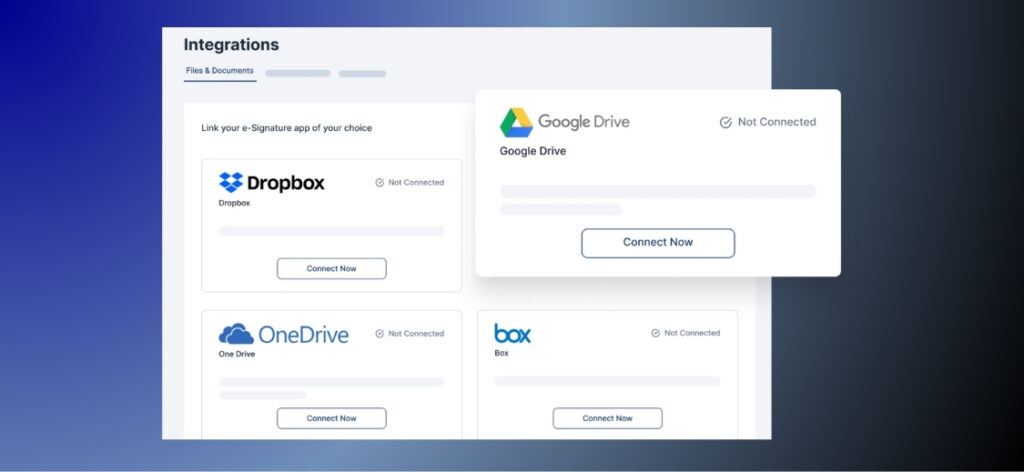The image size is (1024, 472).
Task: Click the 'One Drive' name label
Action: coord(235,354)
